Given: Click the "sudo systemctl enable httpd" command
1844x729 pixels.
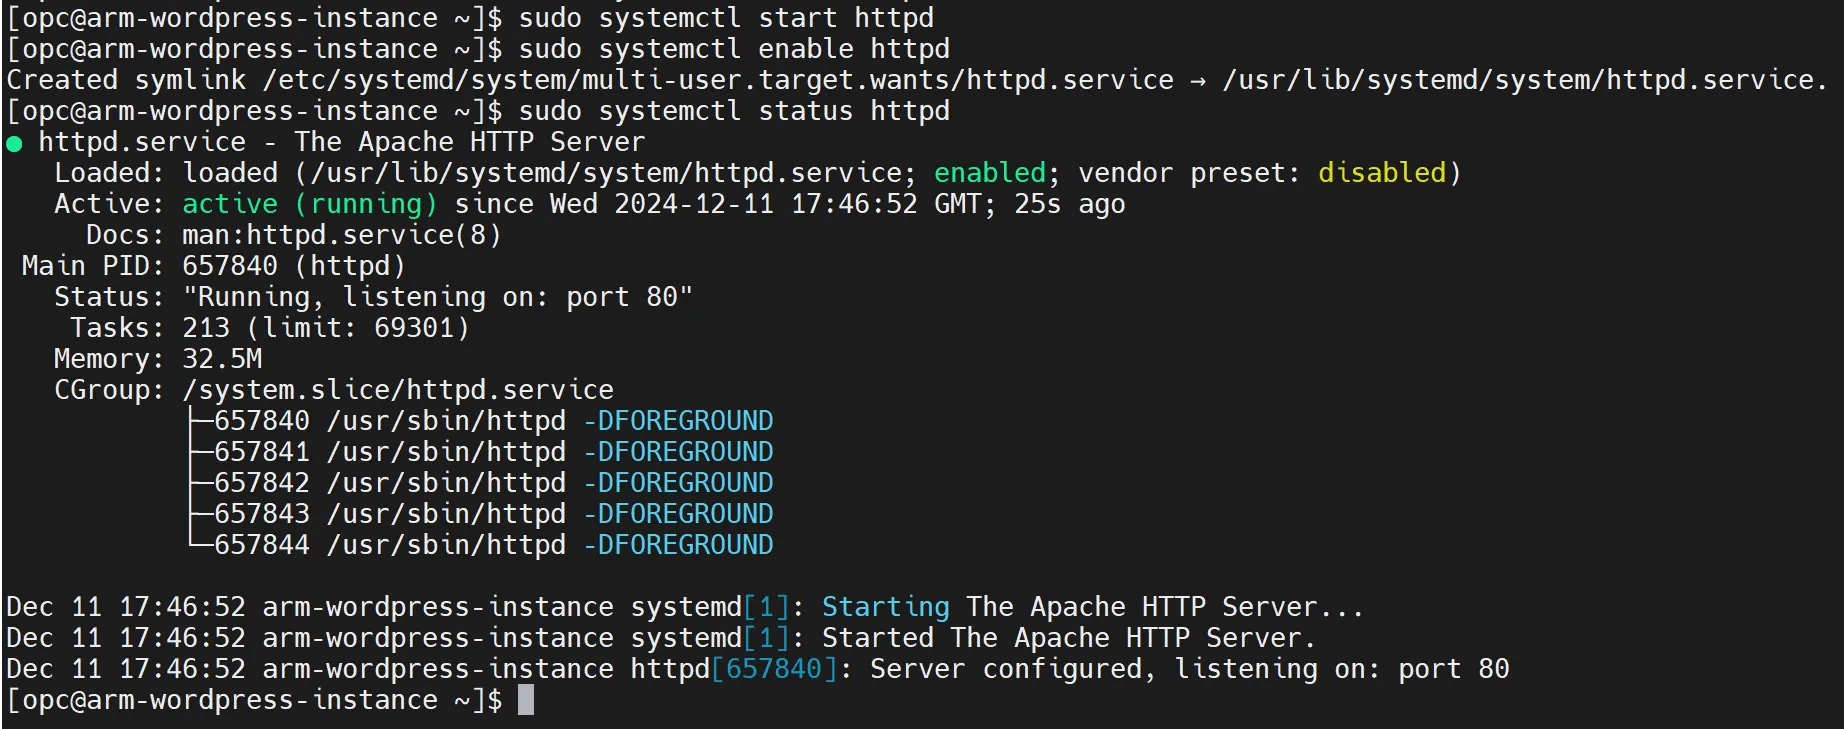Looking at the screenshot, I should [x=734, y=49].
